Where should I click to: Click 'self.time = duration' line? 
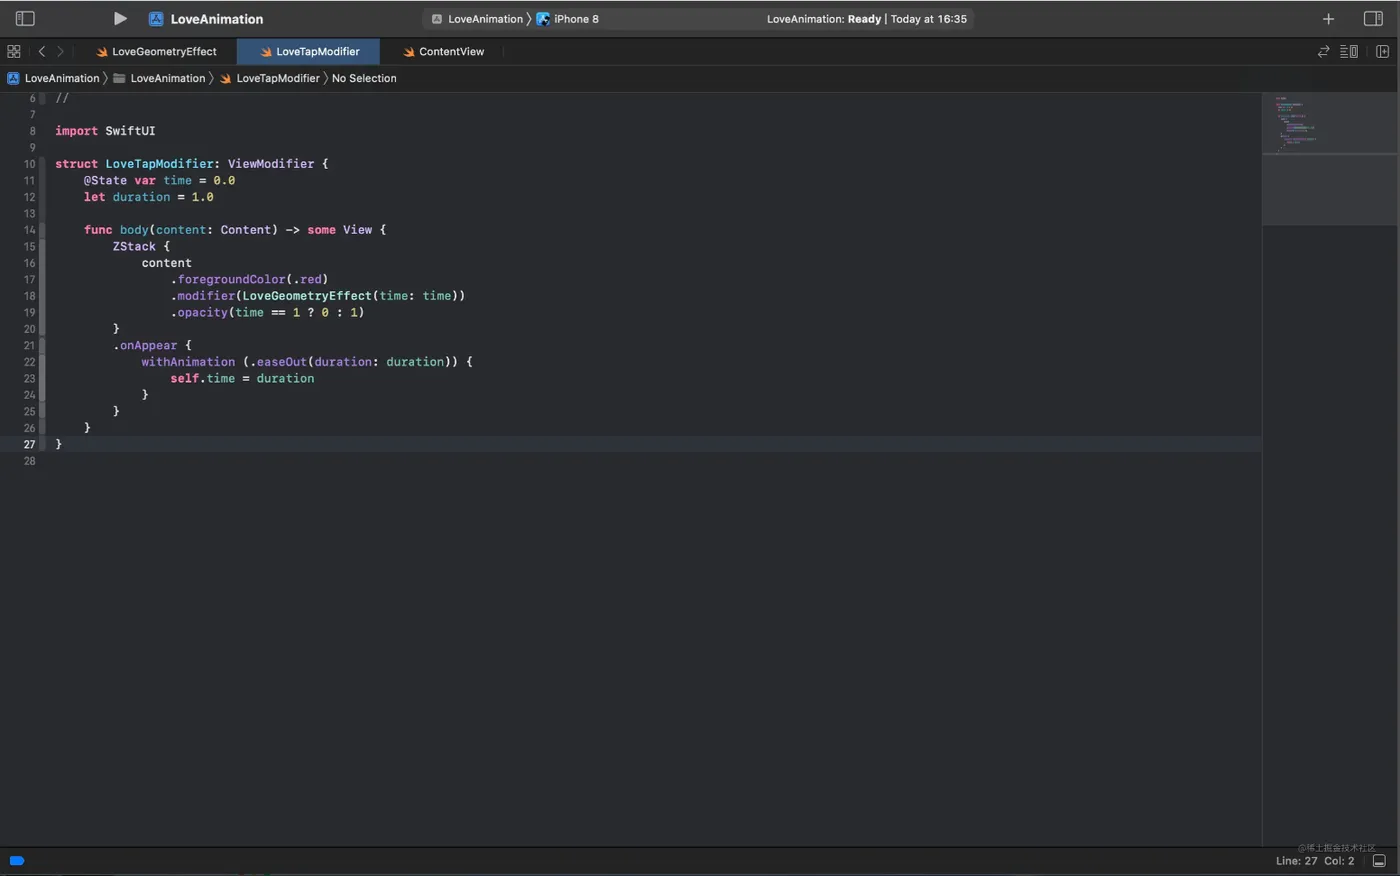click(242, 378)
